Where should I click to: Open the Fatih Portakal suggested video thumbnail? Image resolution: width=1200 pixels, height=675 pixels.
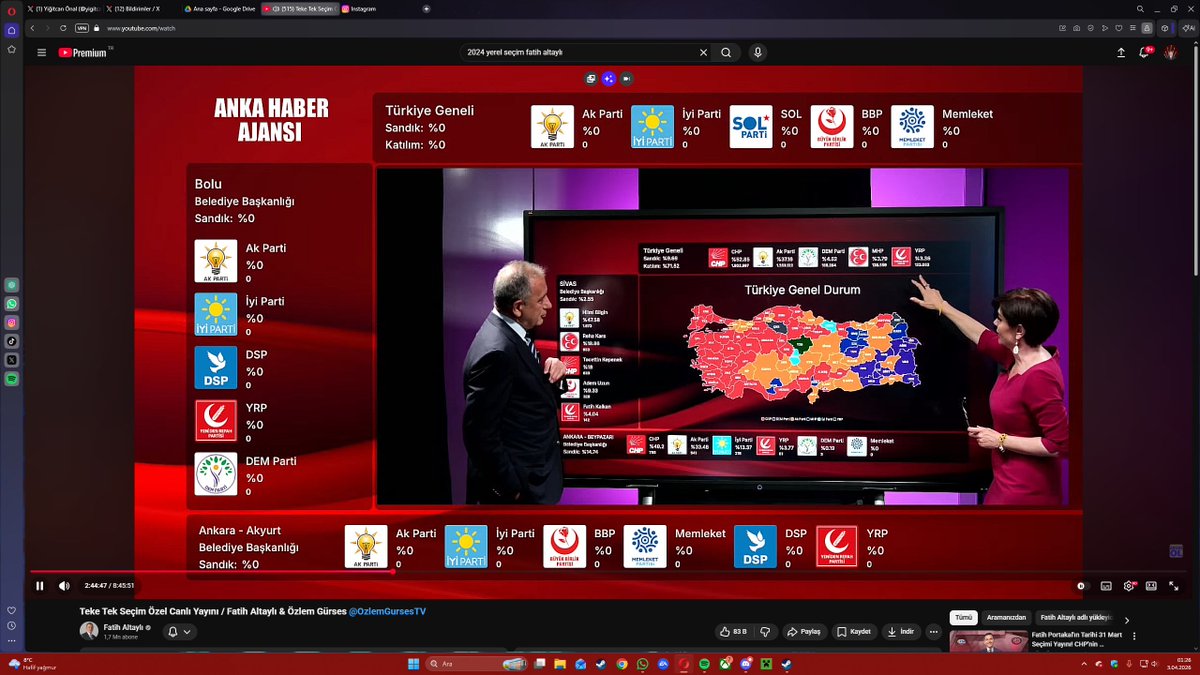click(987, 641)
